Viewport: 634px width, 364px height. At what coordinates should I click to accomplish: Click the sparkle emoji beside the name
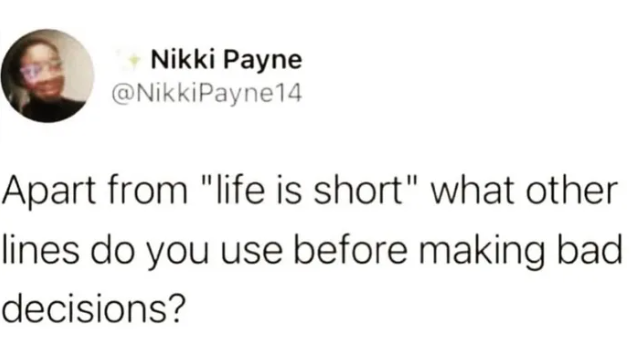pos(131,60)
